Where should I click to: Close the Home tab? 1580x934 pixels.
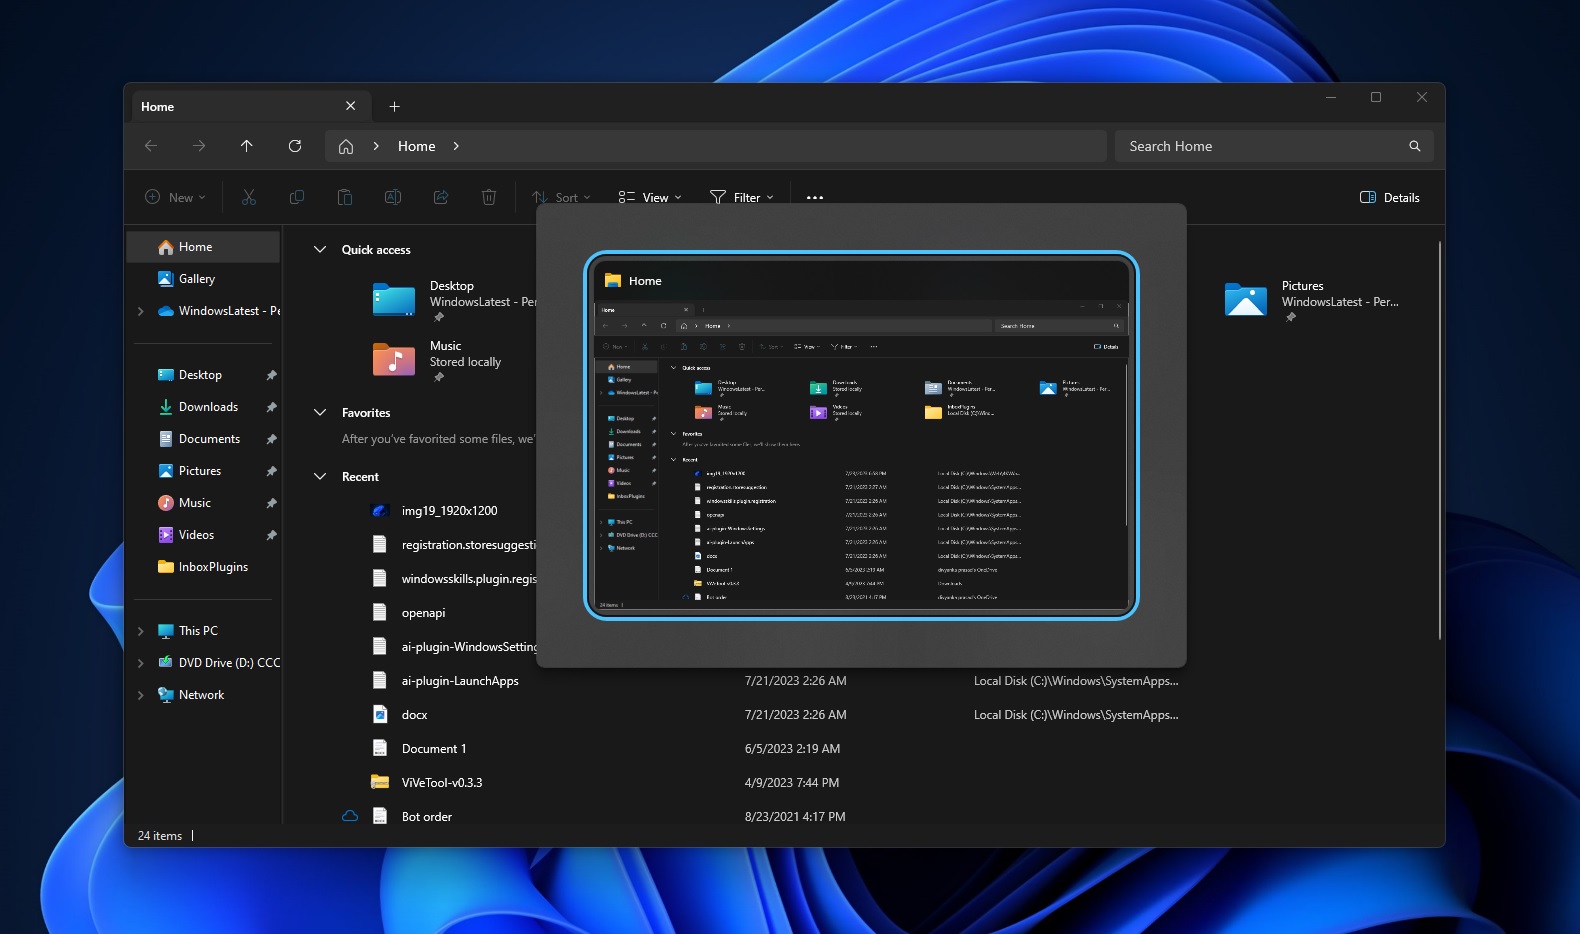[350, 106]
